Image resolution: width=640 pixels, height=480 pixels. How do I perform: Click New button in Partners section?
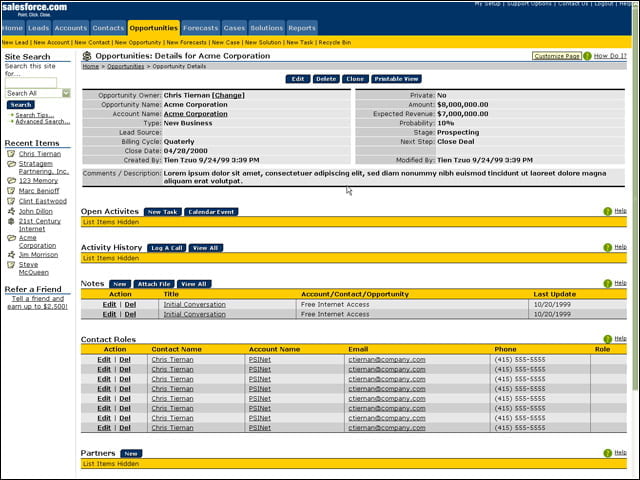(x=131, y=453)
